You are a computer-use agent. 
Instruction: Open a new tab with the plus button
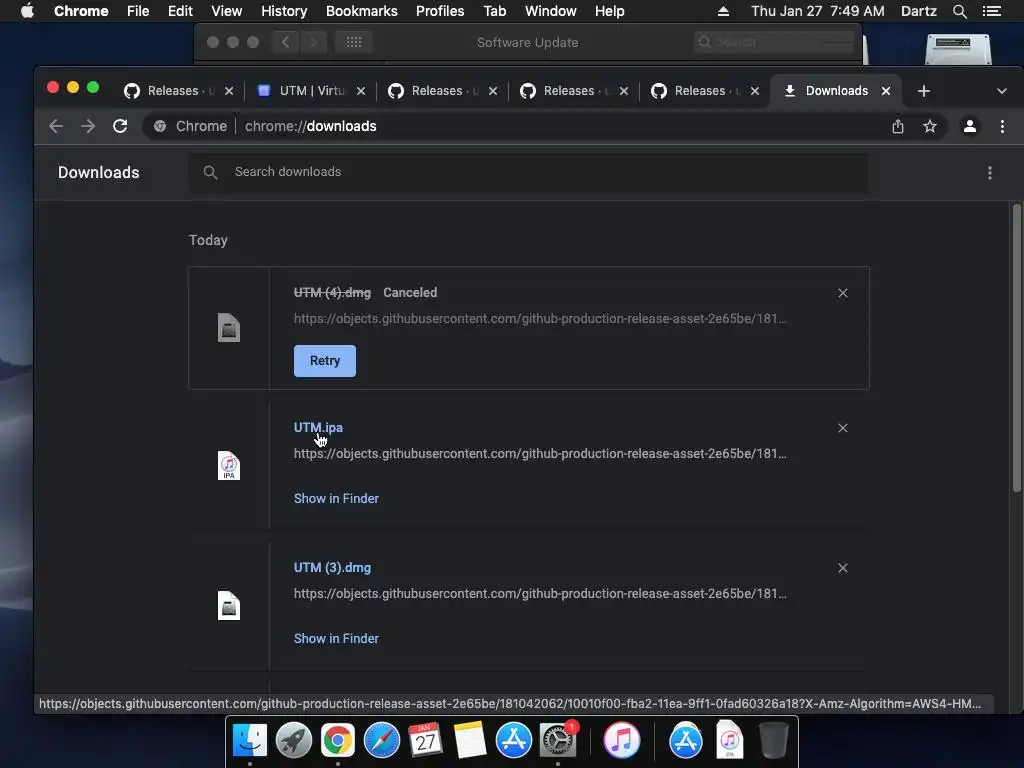coord(923,91)
